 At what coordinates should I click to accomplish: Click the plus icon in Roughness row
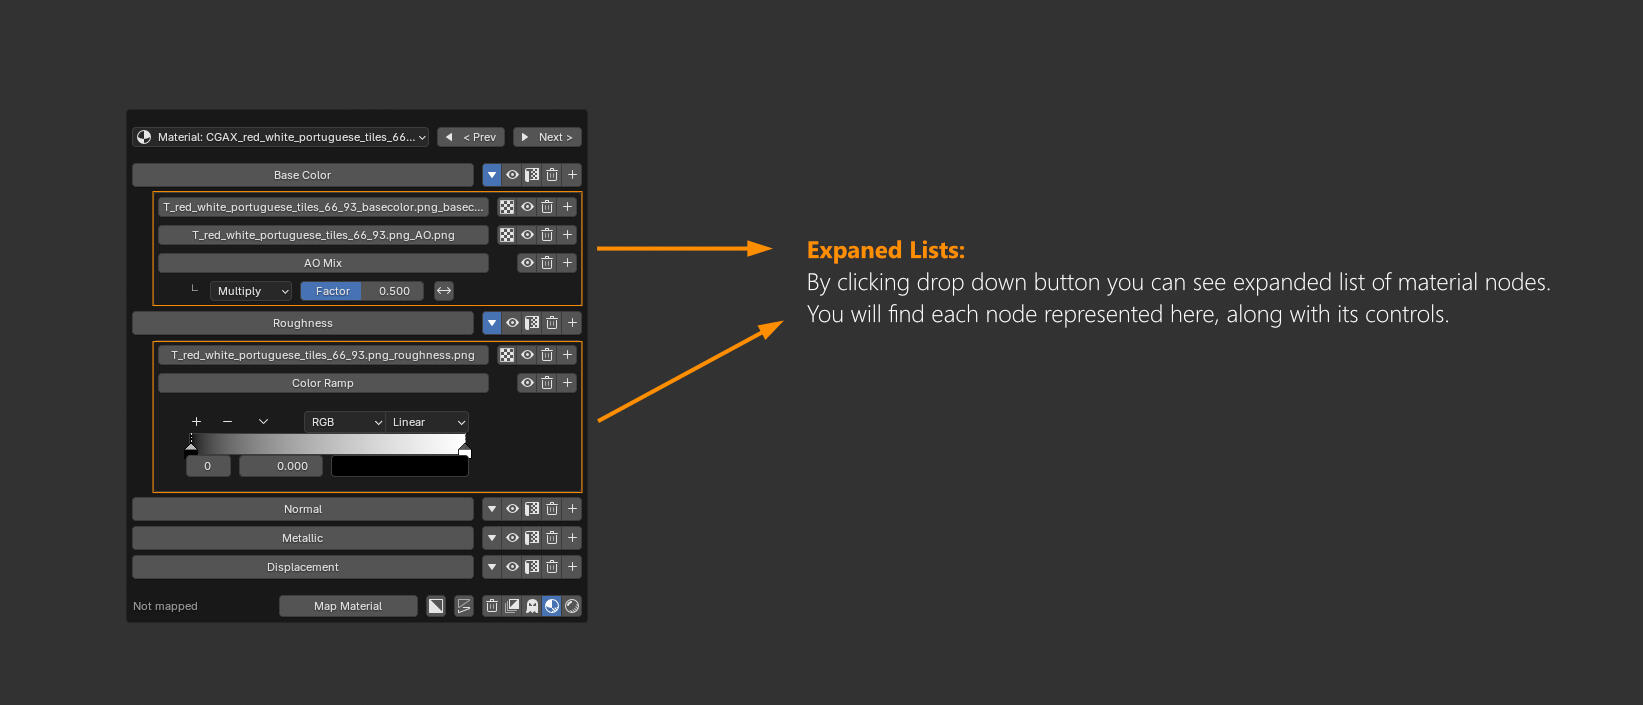(x=572, y=323)
